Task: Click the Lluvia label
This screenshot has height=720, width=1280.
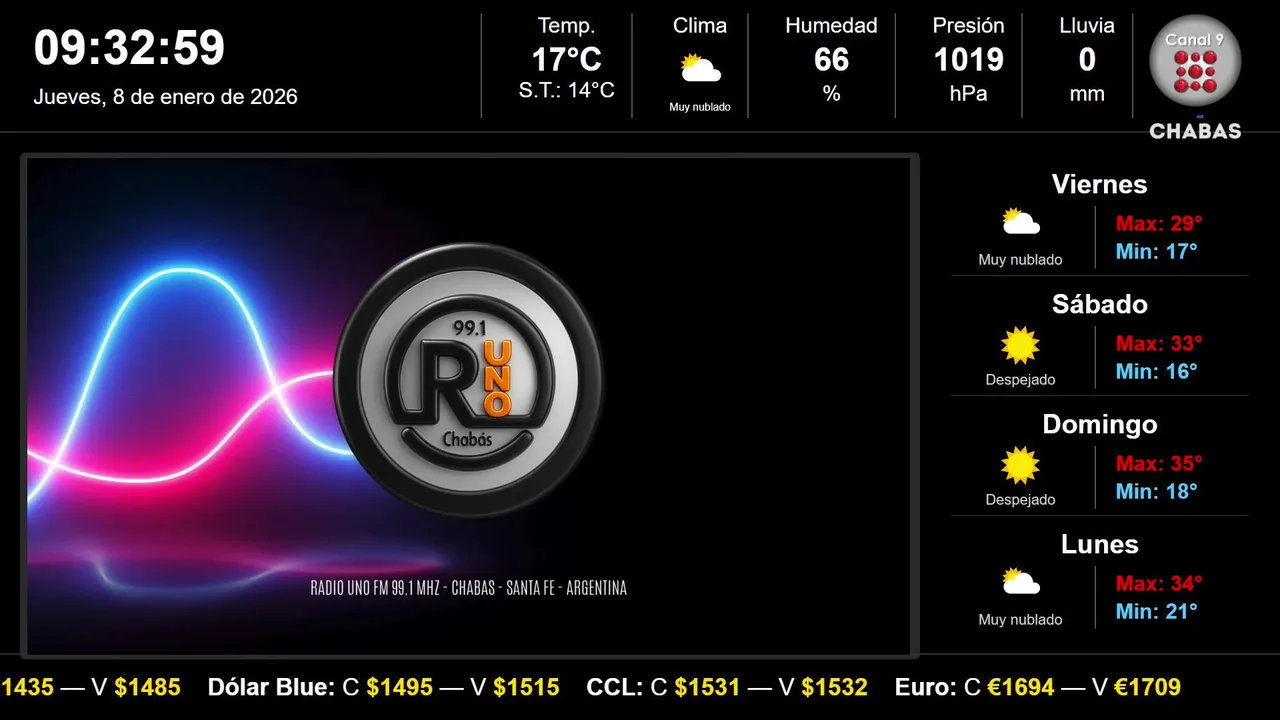Action: pos(1087,26)
